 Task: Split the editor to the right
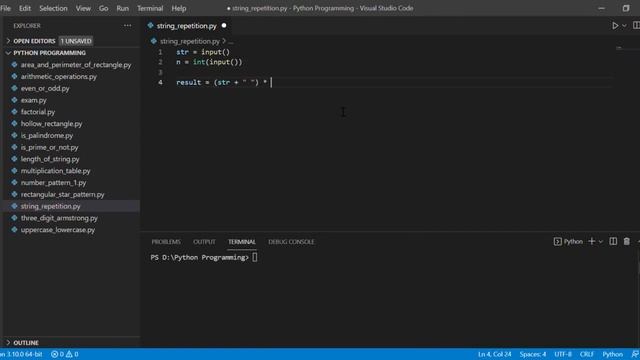coord(636,26)
